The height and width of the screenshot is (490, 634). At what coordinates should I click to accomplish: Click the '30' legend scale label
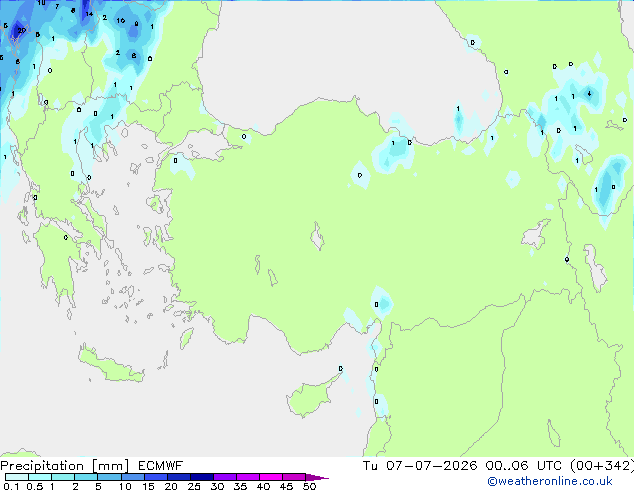coord(217,486)
